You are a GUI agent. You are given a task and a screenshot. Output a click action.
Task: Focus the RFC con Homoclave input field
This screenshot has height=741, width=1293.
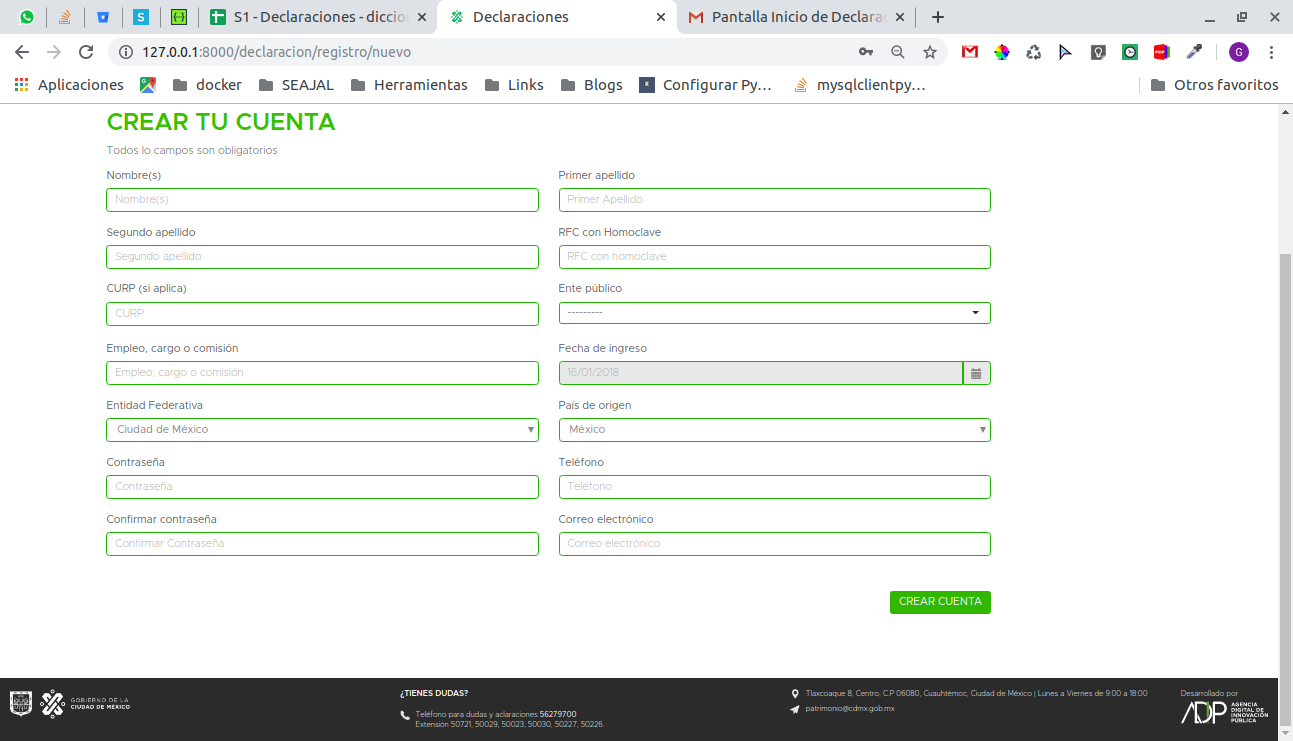[x=774, y=257]
